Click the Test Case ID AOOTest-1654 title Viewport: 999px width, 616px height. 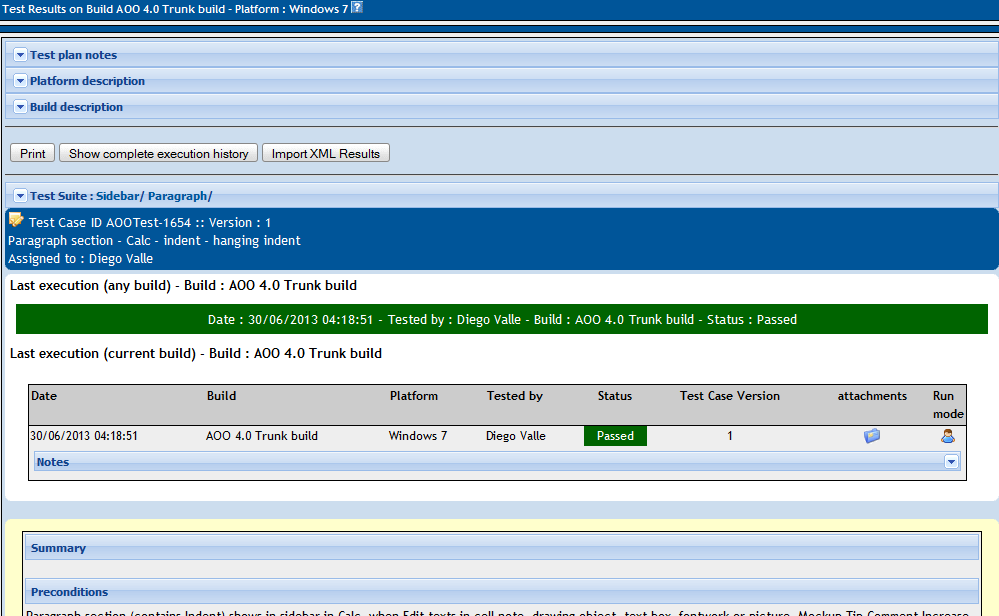(x=150, y=222)
